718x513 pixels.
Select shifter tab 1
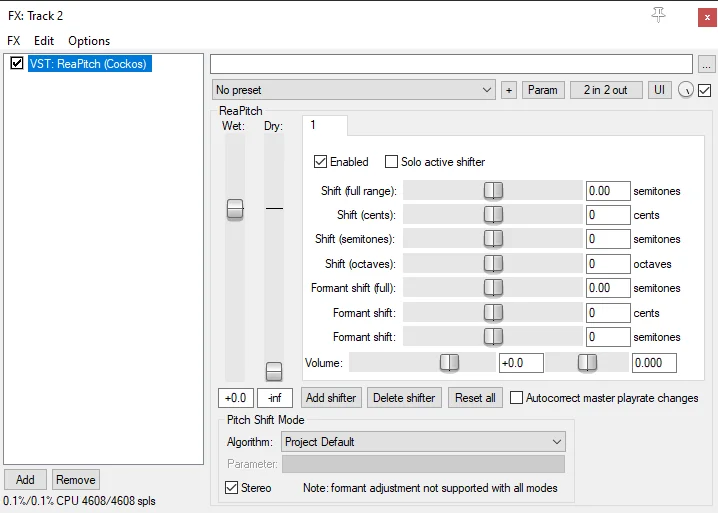tap(324, 125)
